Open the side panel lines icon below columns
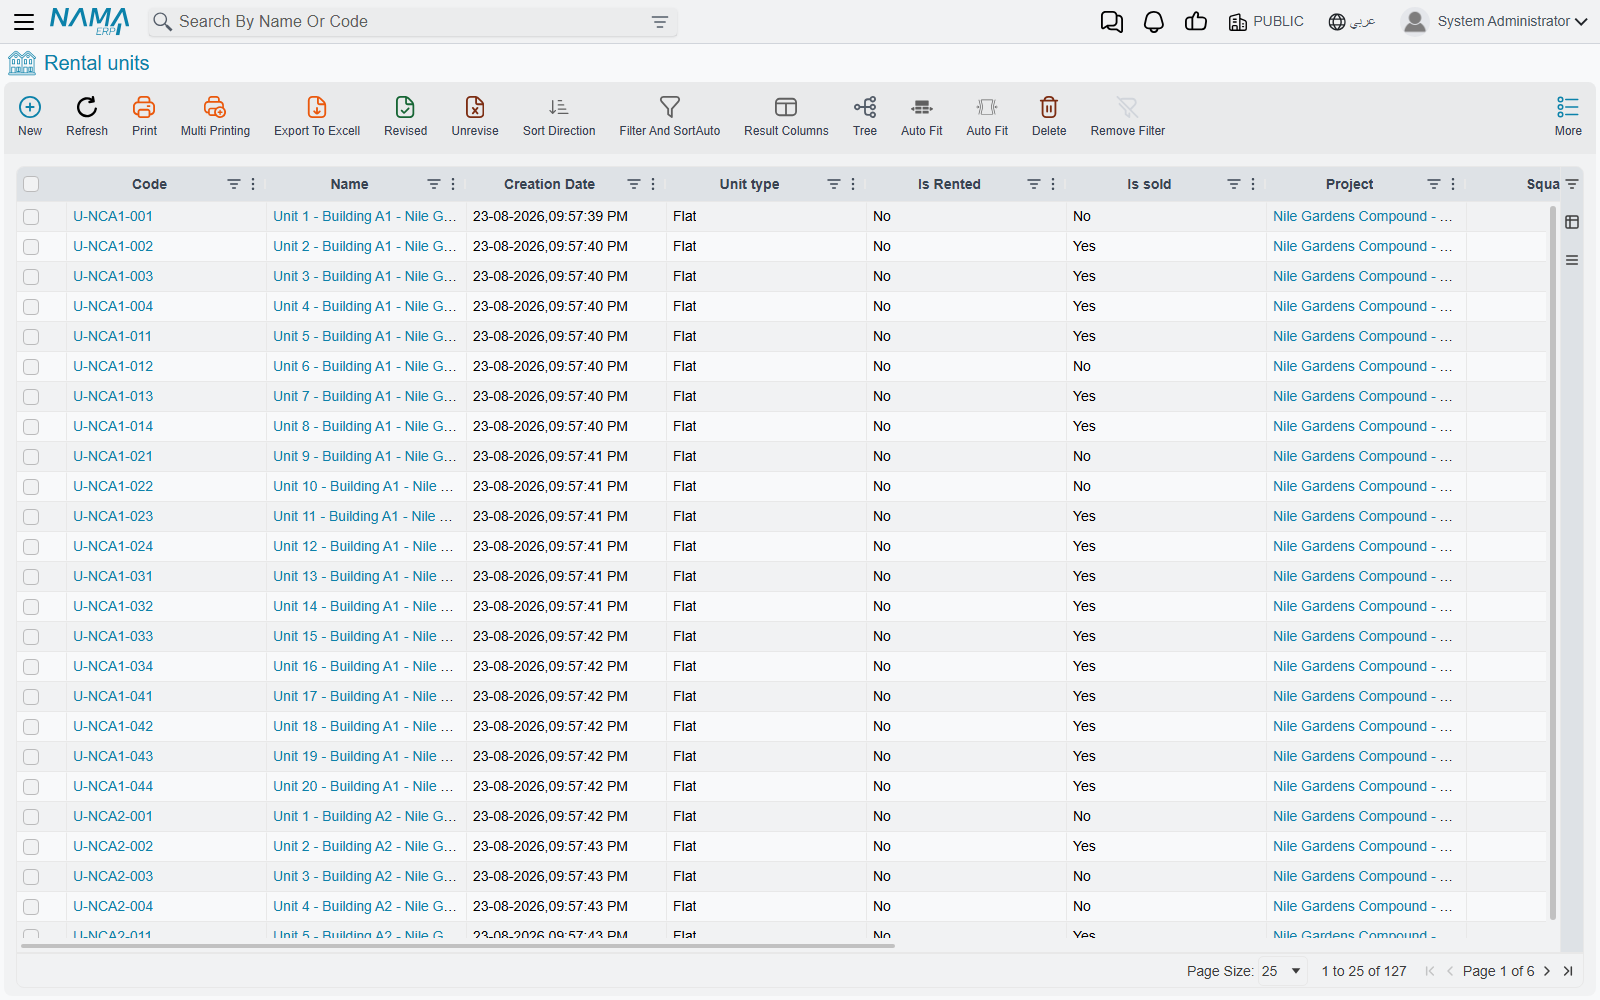Viewport: 1600px width, 1000px height. (1572, 260)
